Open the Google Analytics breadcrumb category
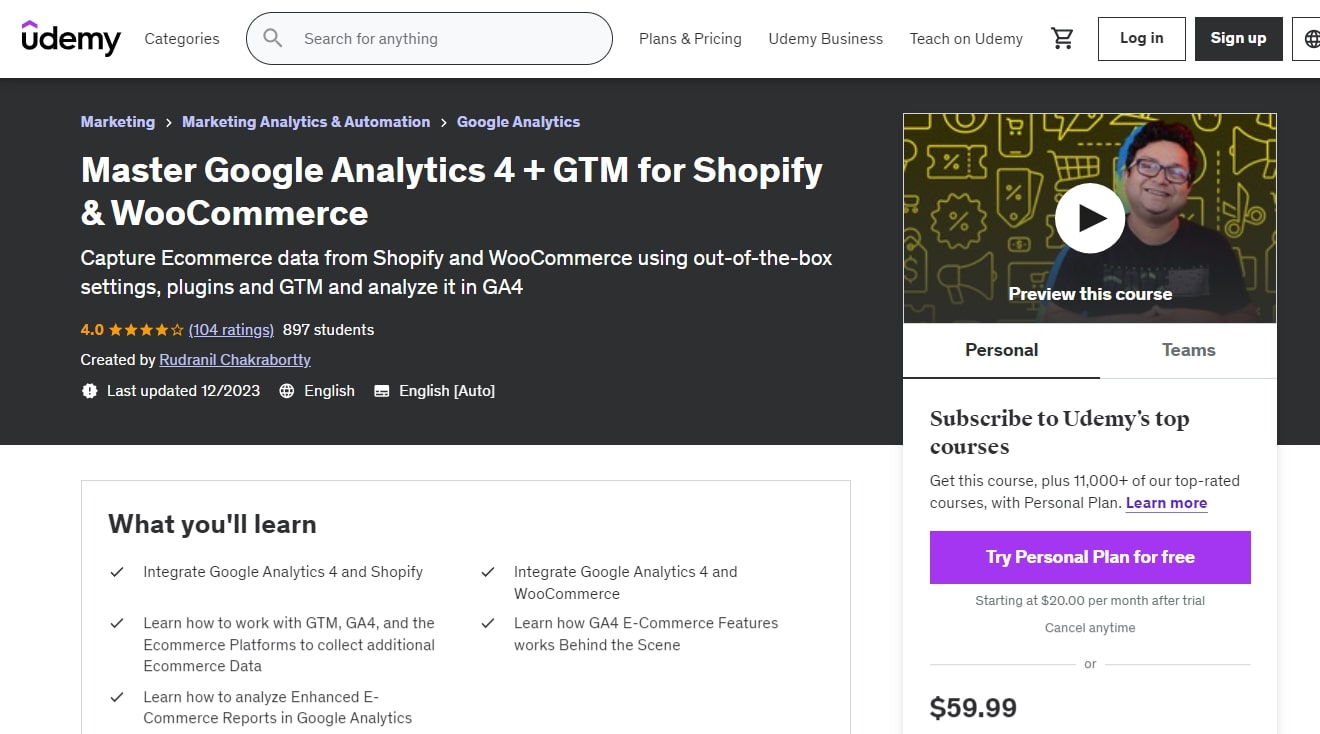Image resolution: width=1320 pixels, height=734 pixels. pyautogui.click(x=518, y=121)
